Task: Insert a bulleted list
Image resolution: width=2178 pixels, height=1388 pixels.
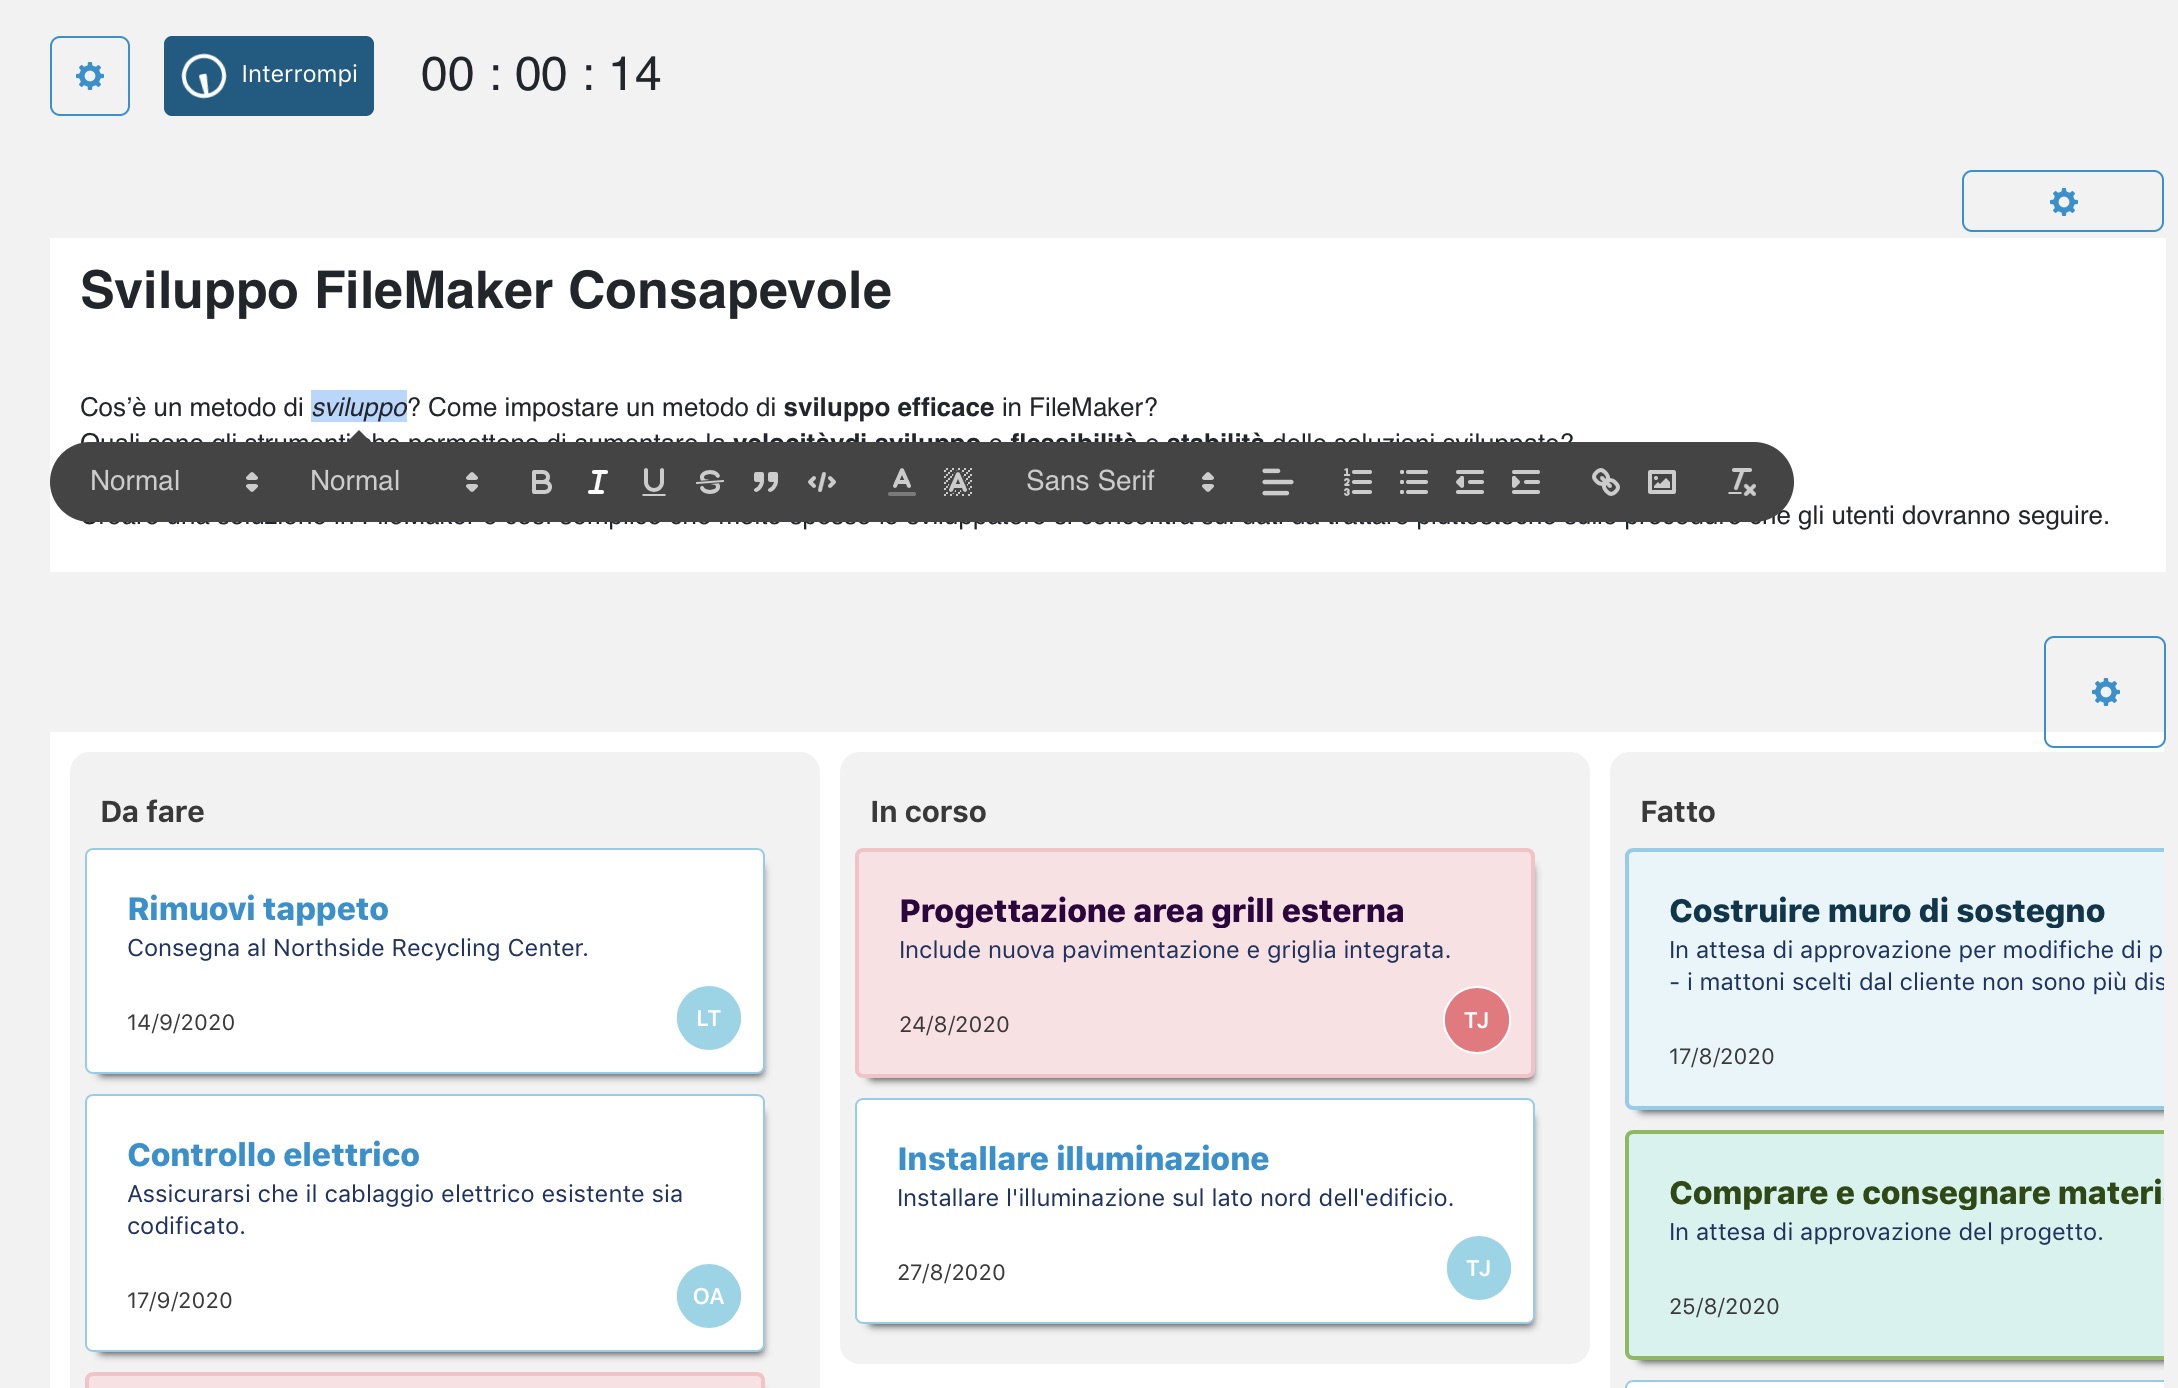Action: [1413, 482]
